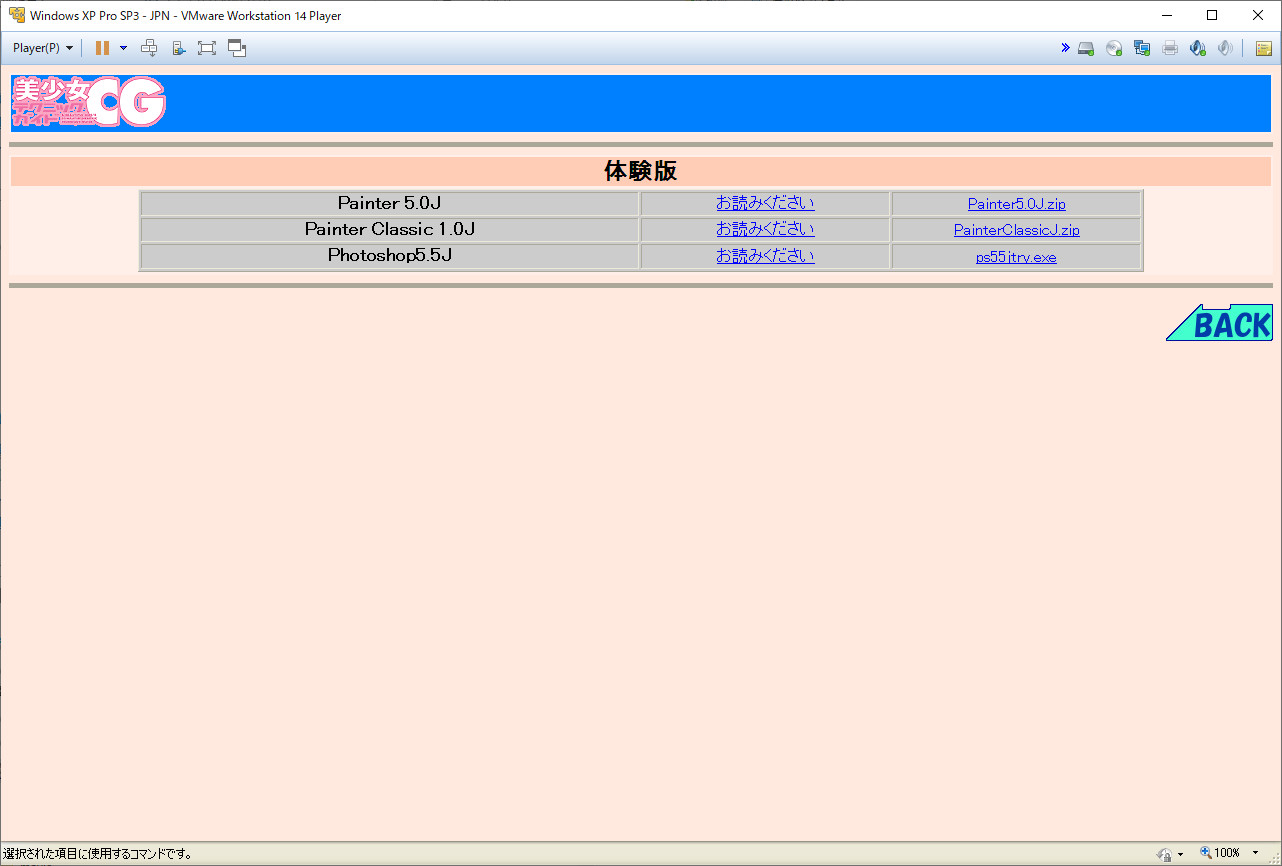
Task: Expand the power options dropdown arrow
Action: point(123,48)
